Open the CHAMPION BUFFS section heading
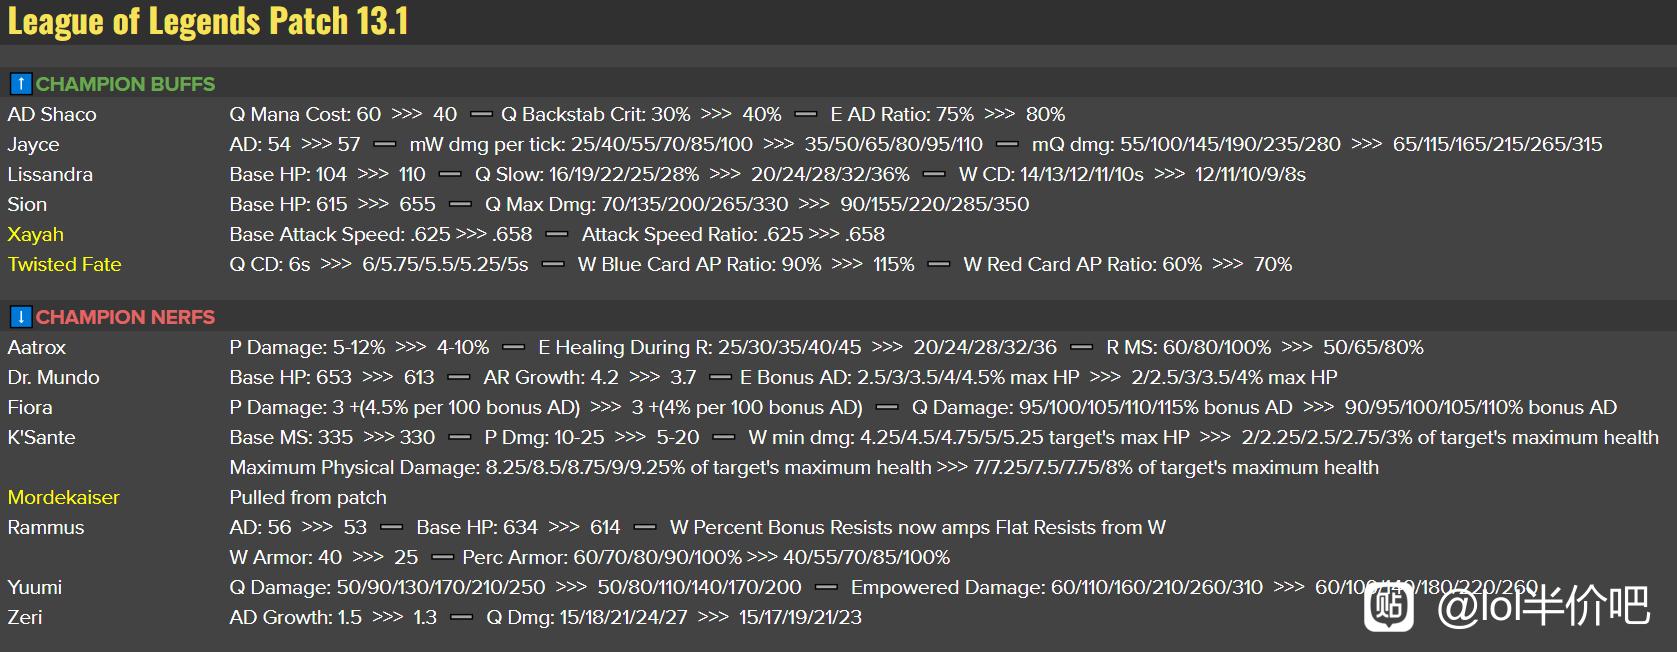 coord(125,84)
